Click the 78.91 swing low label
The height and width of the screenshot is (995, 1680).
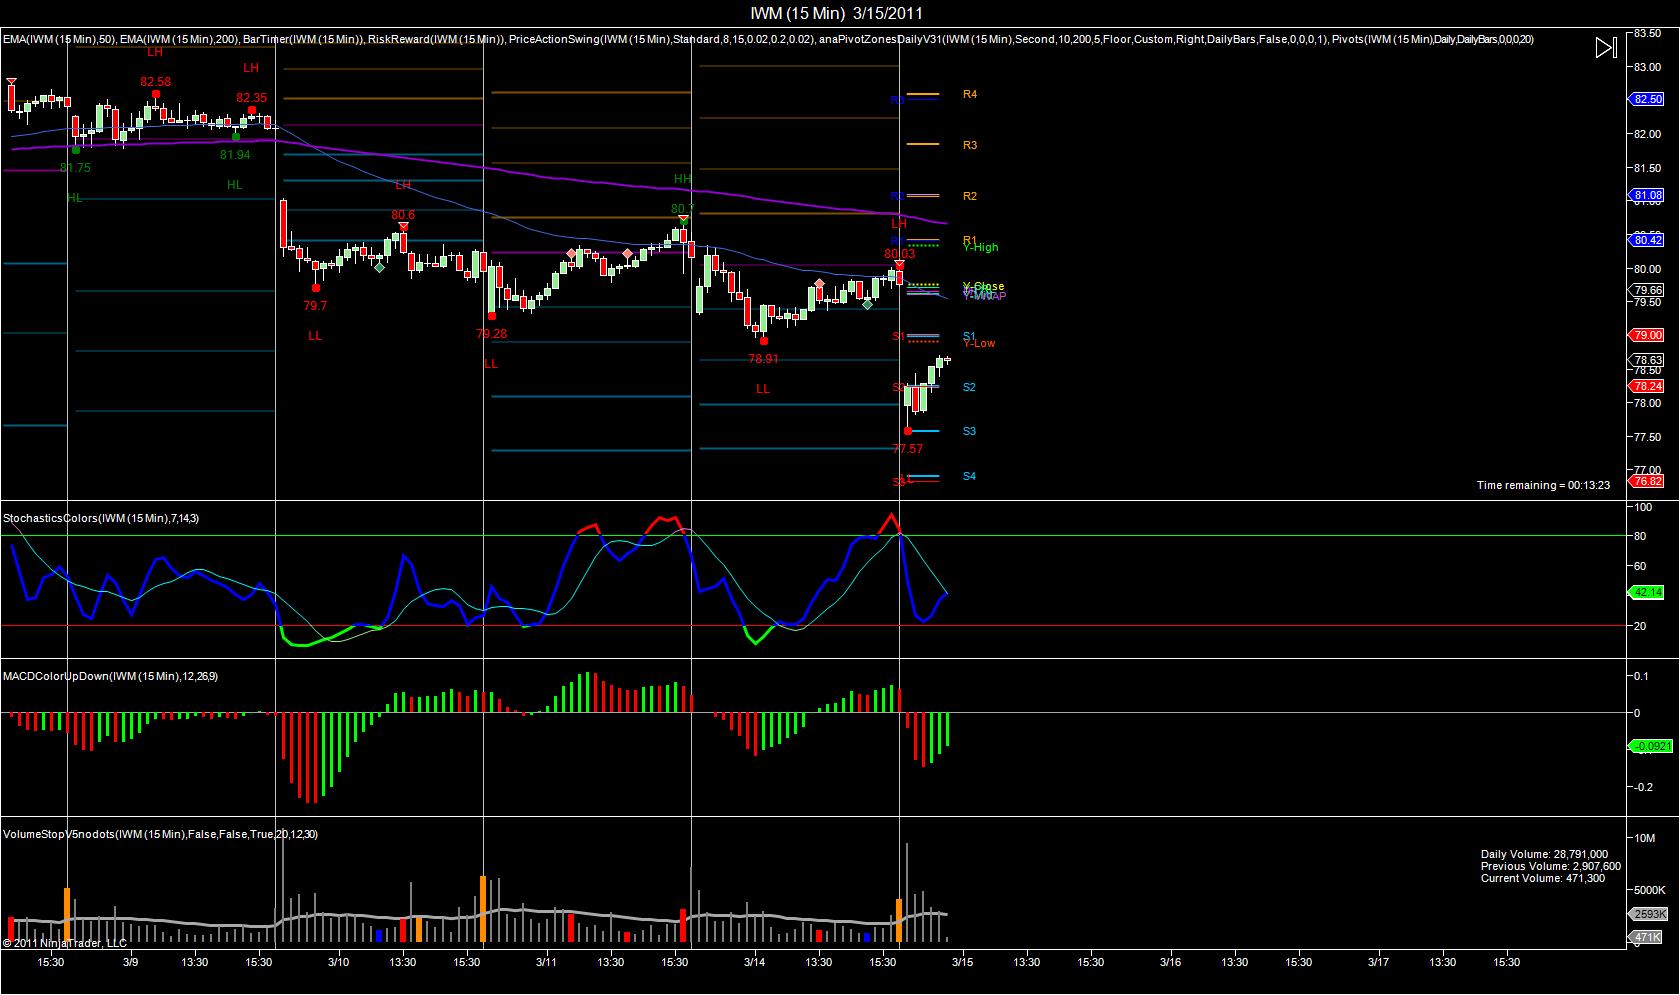(763, 359)
